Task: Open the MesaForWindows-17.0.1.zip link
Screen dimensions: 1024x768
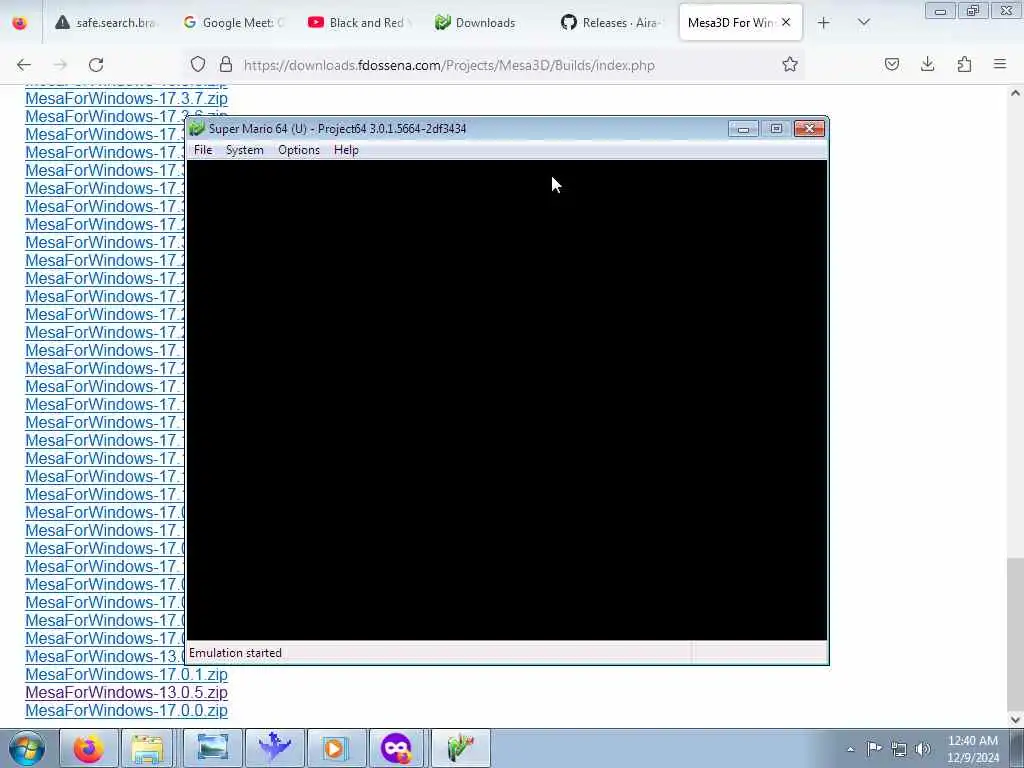Action: (x=127, y=675)
